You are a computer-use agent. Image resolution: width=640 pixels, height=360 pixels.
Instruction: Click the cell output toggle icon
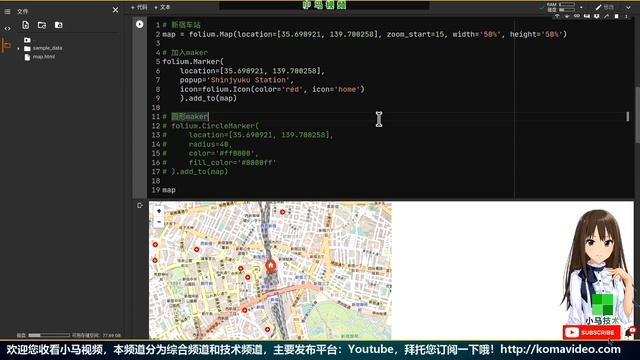click(x=140, y=205)
